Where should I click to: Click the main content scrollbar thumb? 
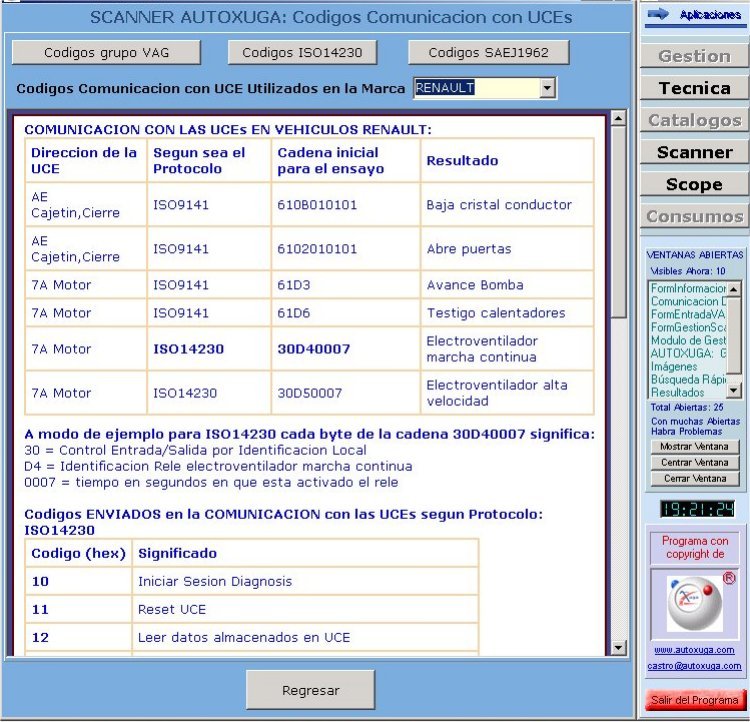click(618, 222)
